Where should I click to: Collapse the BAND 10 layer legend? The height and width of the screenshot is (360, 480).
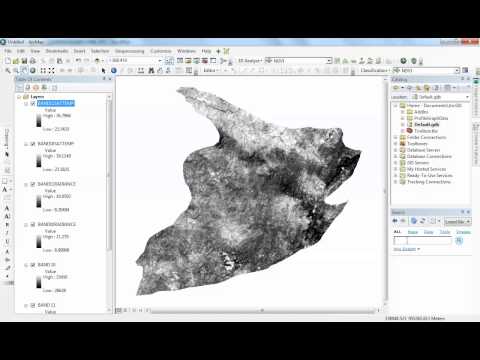26,265
